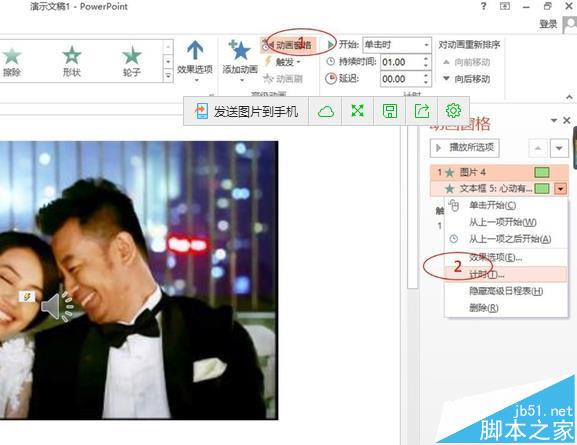Click the green fullscreen arrows icon

357,111
